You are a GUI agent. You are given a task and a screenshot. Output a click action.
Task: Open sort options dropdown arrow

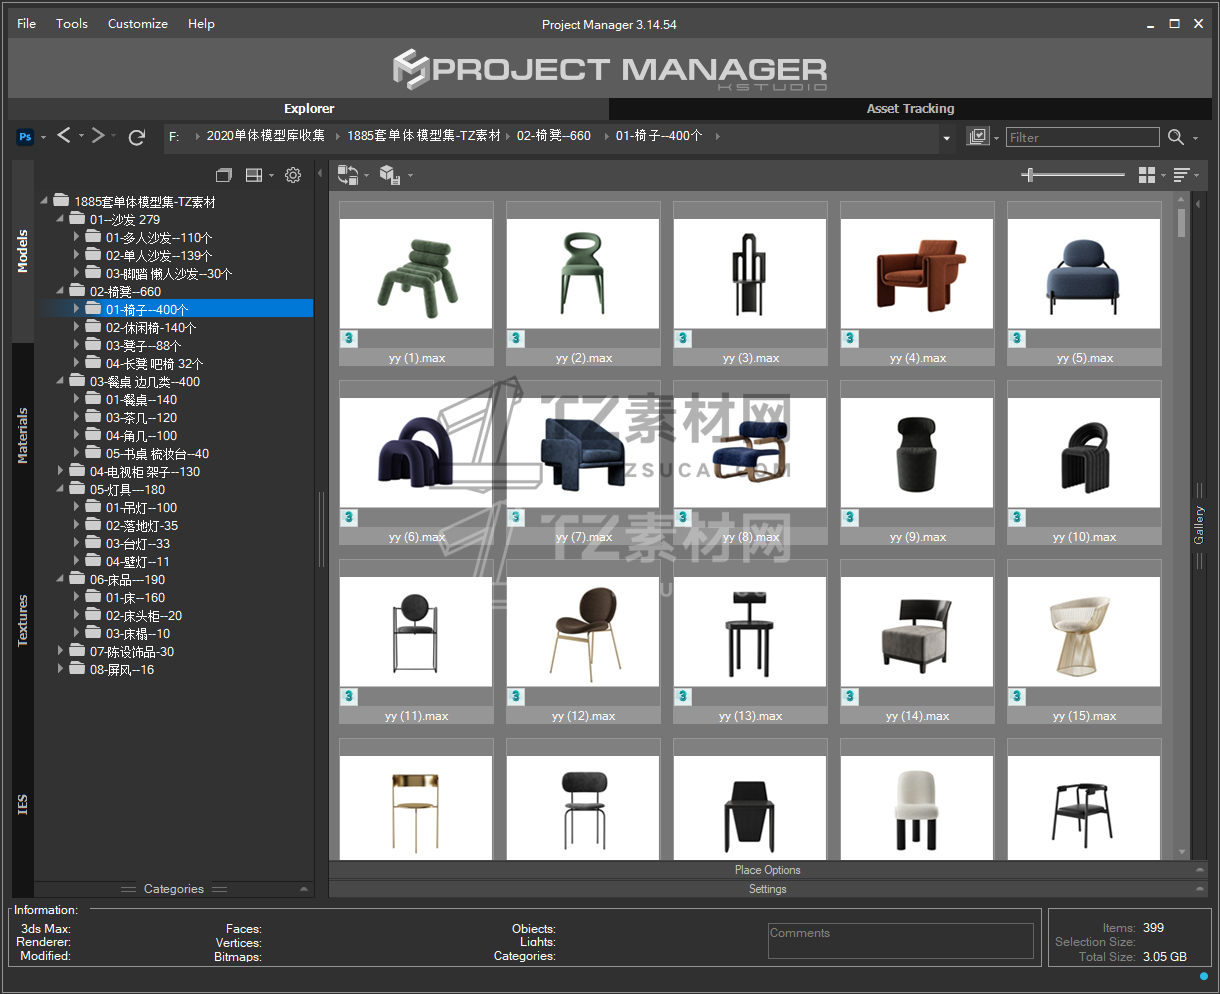1198,176
